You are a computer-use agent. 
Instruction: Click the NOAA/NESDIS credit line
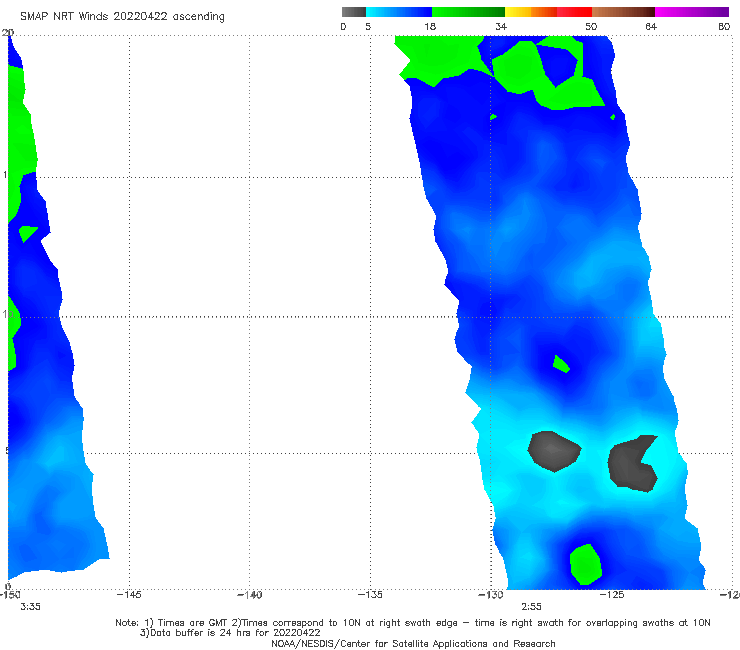pyautogui.click(x=413, y=644)
